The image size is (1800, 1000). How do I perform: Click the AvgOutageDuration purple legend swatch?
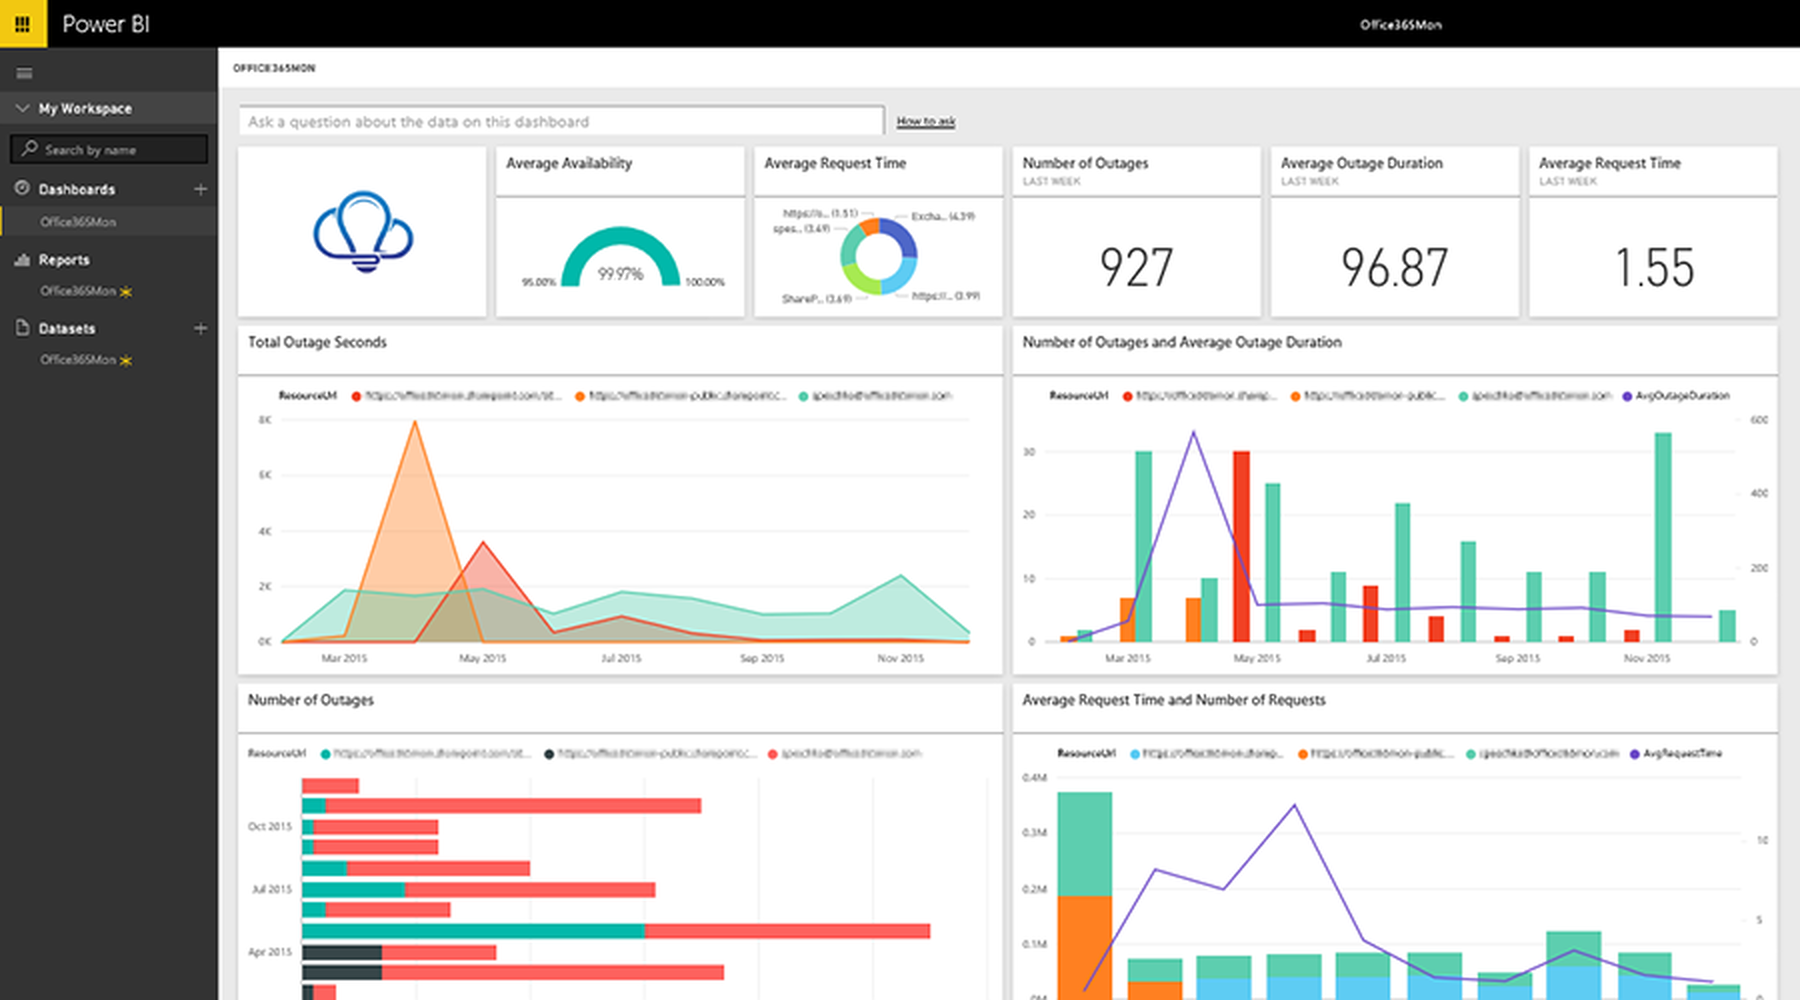(x=1627, y=396)
